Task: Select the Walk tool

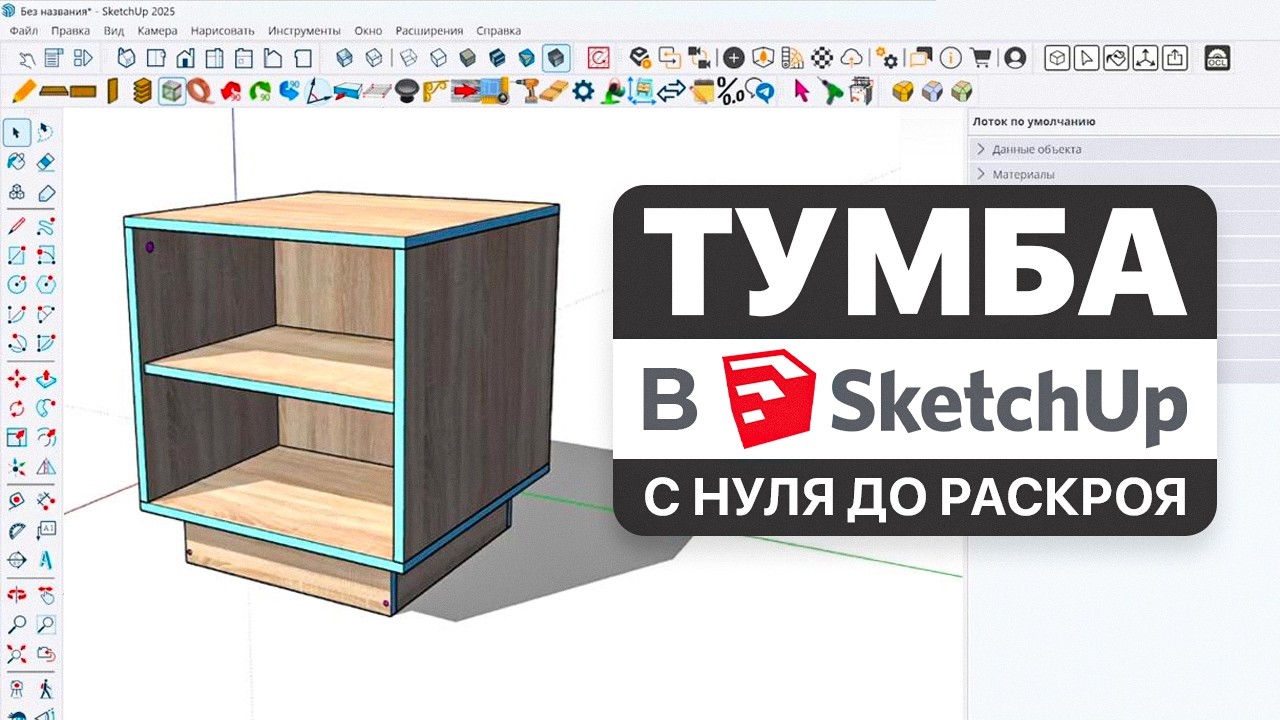Action: pos(45,689)
